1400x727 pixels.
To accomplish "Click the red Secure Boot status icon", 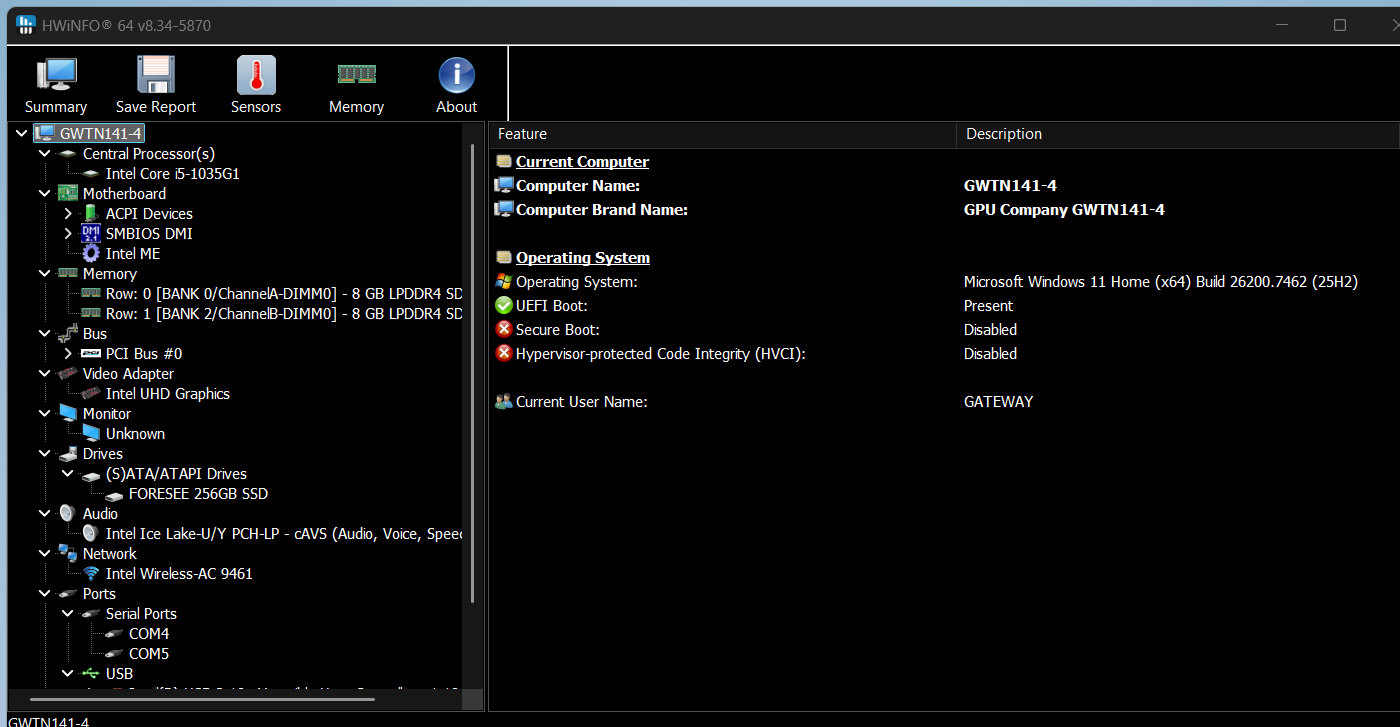I will (x=504, y=329).
